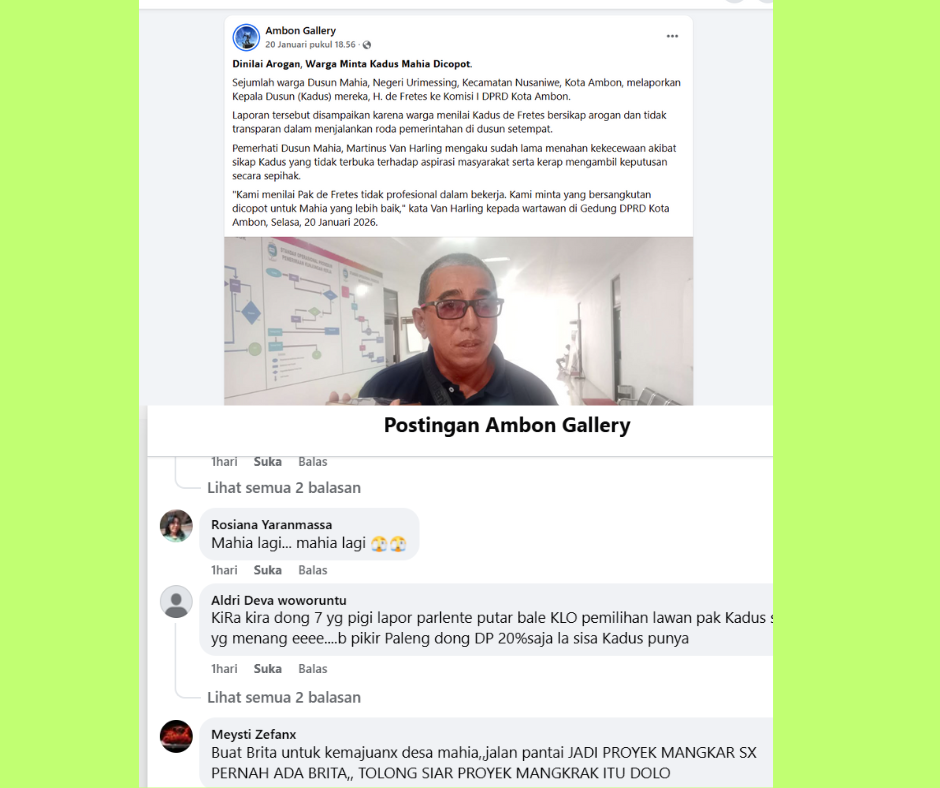The width and height of the screenshot is (940, 788).
Task: Expand first "Lihat semua 2 balasan" replies
Action: (x=284, y=488)
